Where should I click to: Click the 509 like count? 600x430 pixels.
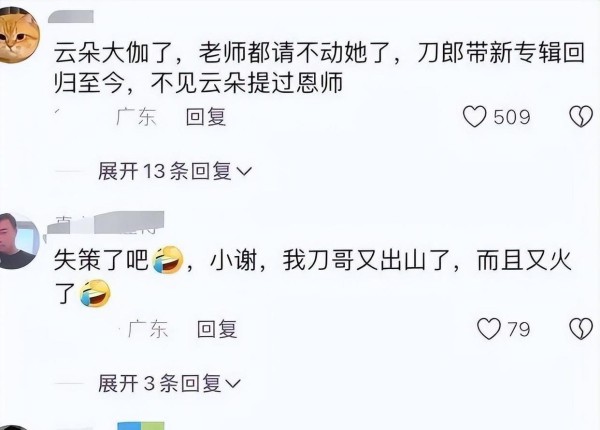click(512, 117)
